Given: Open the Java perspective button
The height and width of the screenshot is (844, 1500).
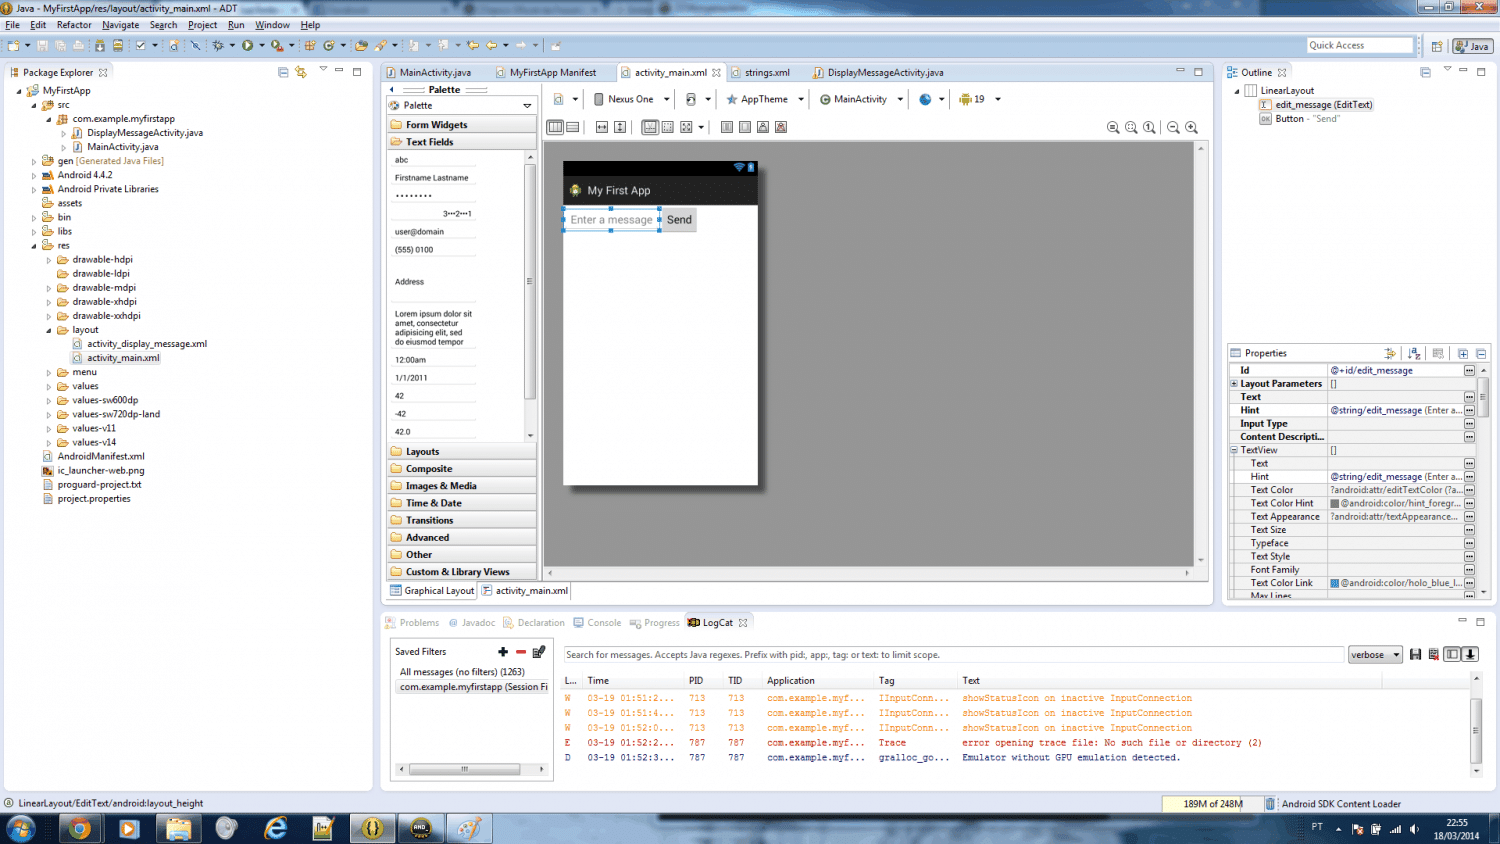Looking at the screenshot, I should point(1473,46).
